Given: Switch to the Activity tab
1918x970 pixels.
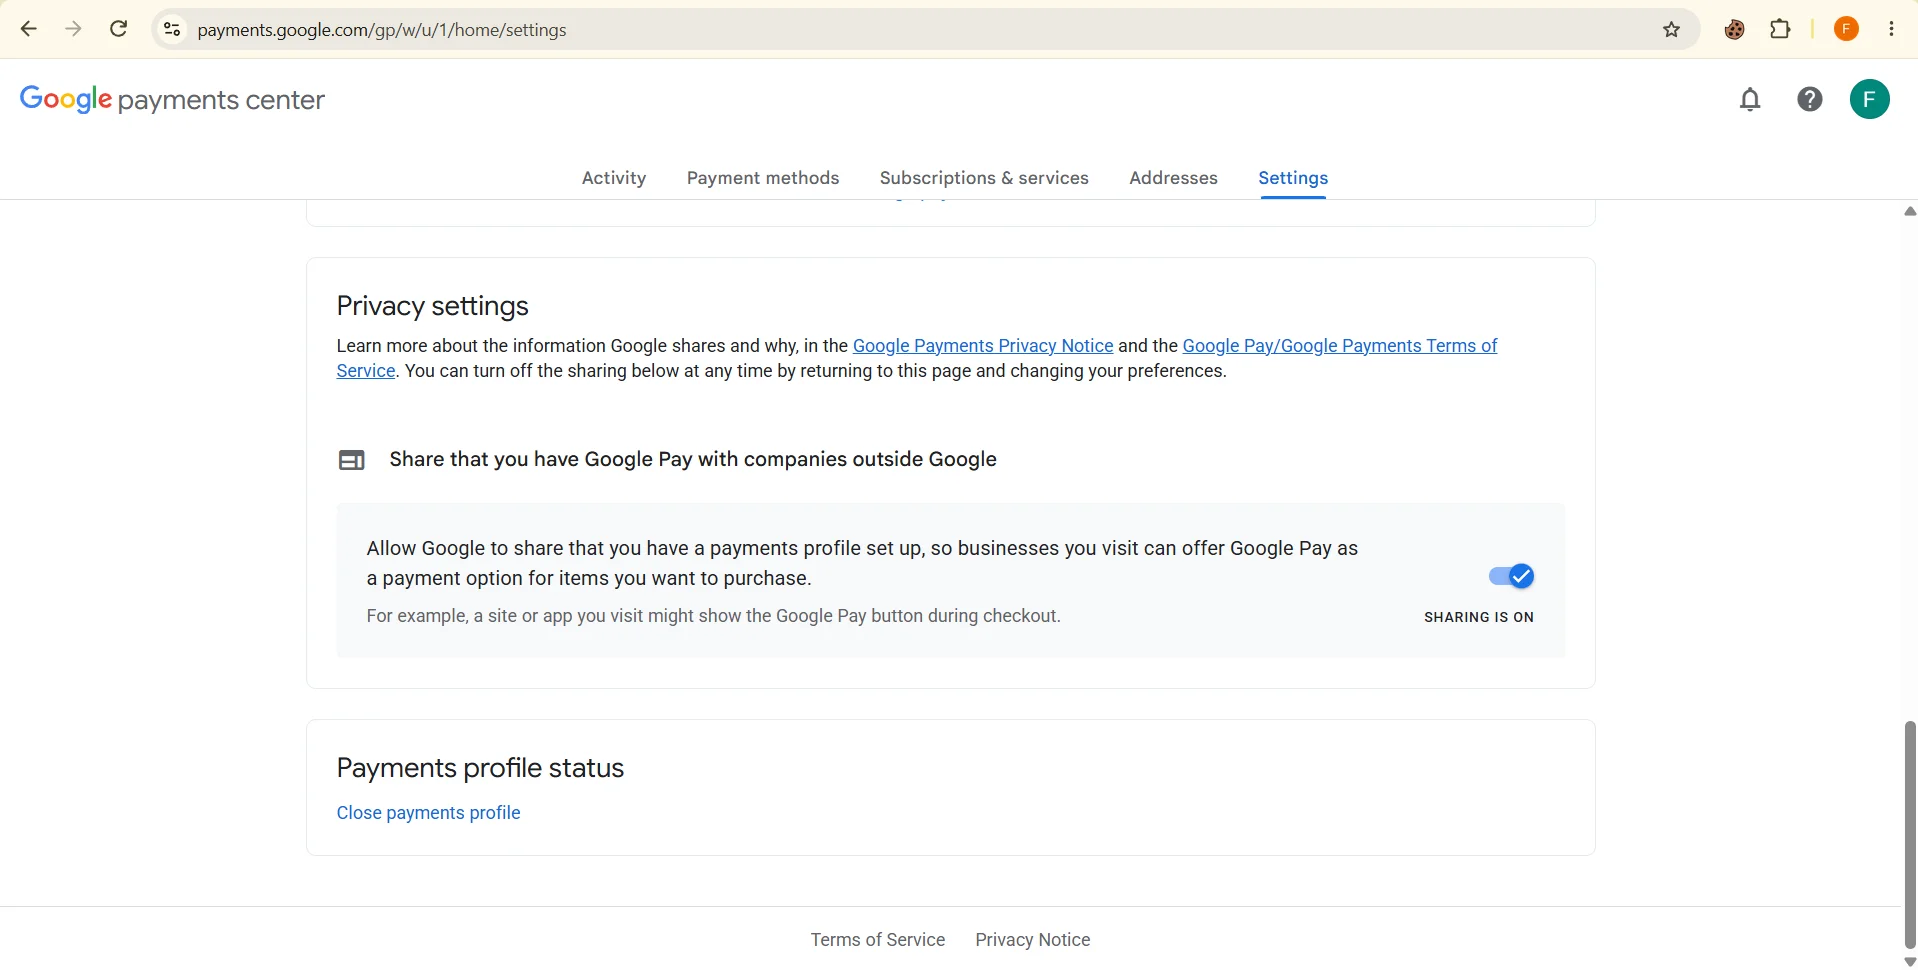Looking at the screenshot, I should tap(614, 178).
